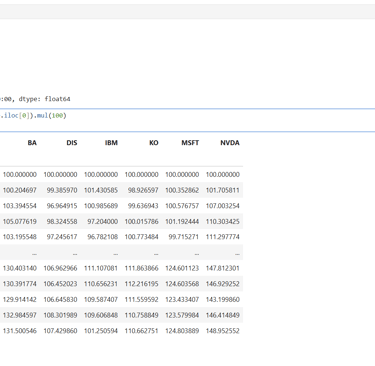Viewport: 375px width, 366px height.
Task: Click the MSFT value 124.601123
Action: coord(182,268)
